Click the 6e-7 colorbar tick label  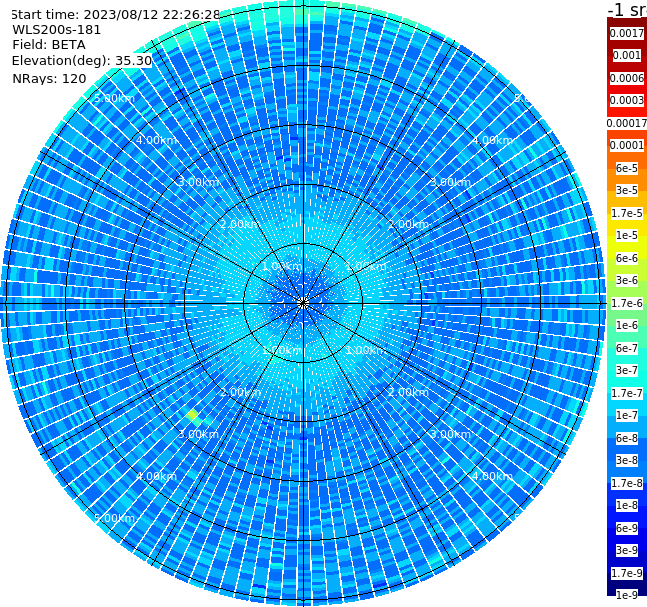(x=627, y=348)
